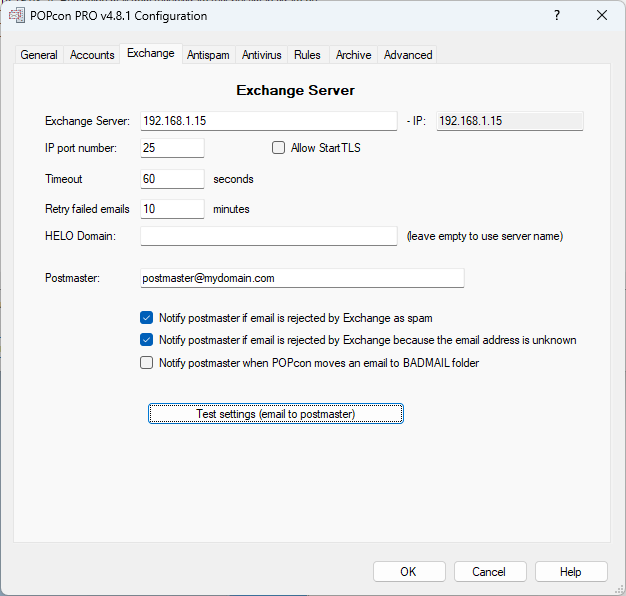Screen dimensions: 626x596
Task: Go to the Antispam tab
Action: (208, 55)
